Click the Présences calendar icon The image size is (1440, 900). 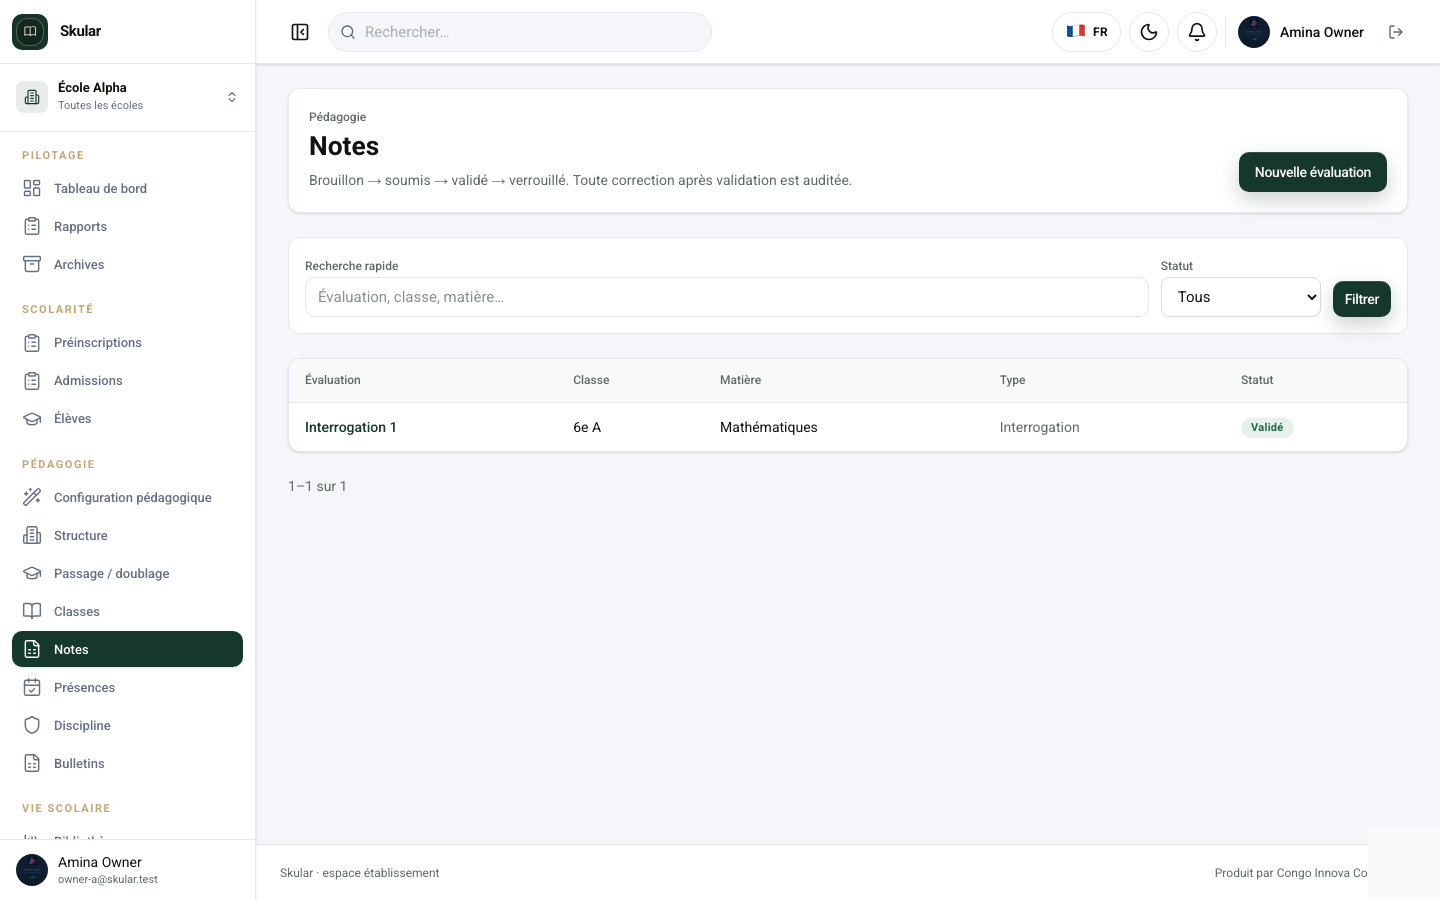point(32,687)
